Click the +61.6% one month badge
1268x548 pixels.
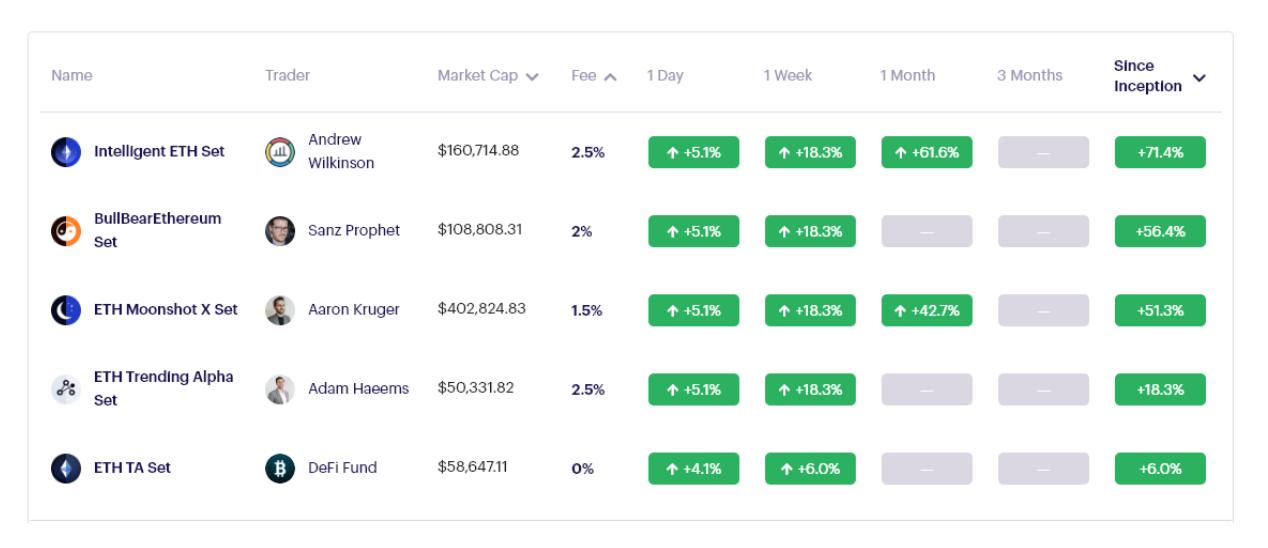click(926, 152)
